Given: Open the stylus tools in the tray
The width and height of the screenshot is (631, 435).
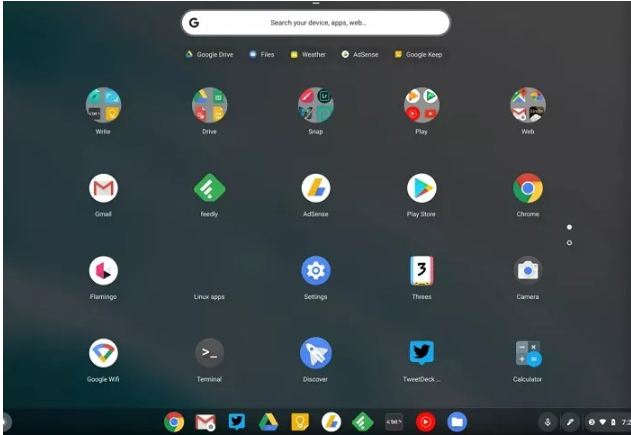Looking at the screenshot, I should (x=570, y=422).
